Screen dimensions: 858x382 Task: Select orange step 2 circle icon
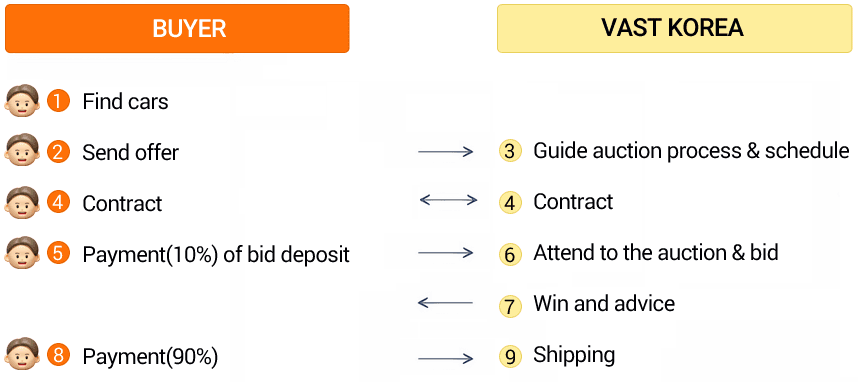pyautogui.click(x=58, y=152)
